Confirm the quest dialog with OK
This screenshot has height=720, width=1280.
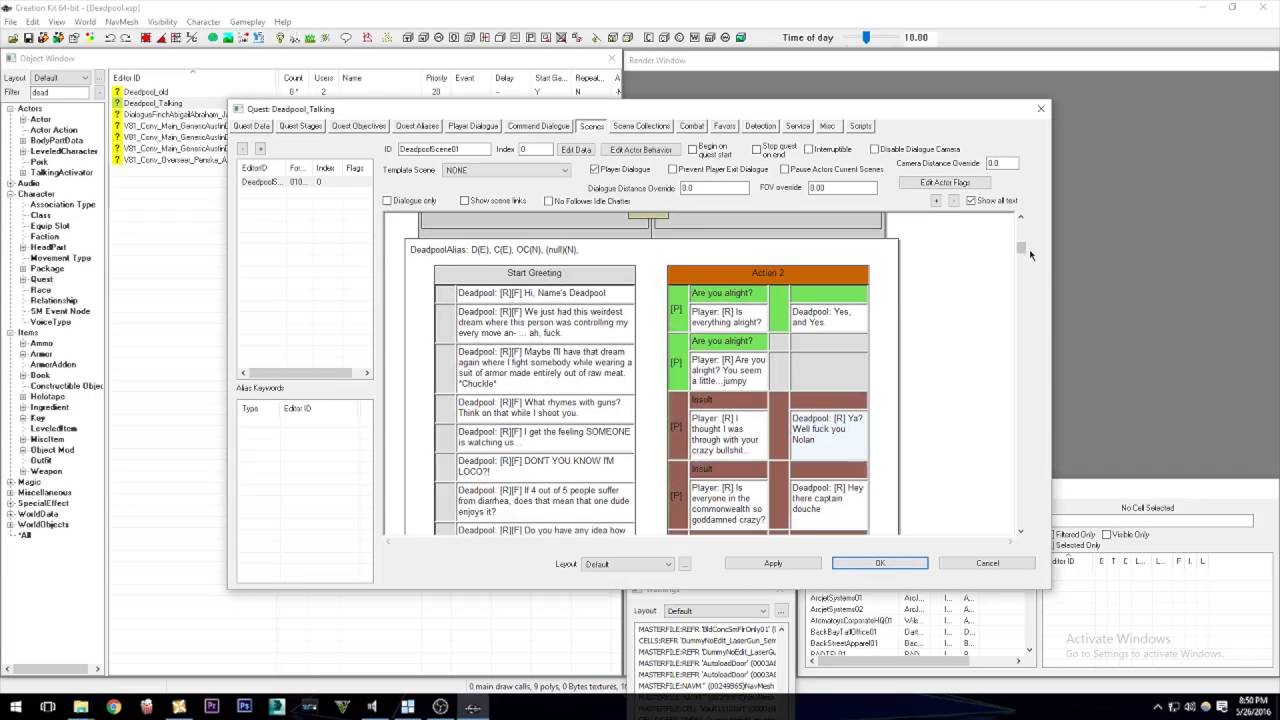(880, 563)
